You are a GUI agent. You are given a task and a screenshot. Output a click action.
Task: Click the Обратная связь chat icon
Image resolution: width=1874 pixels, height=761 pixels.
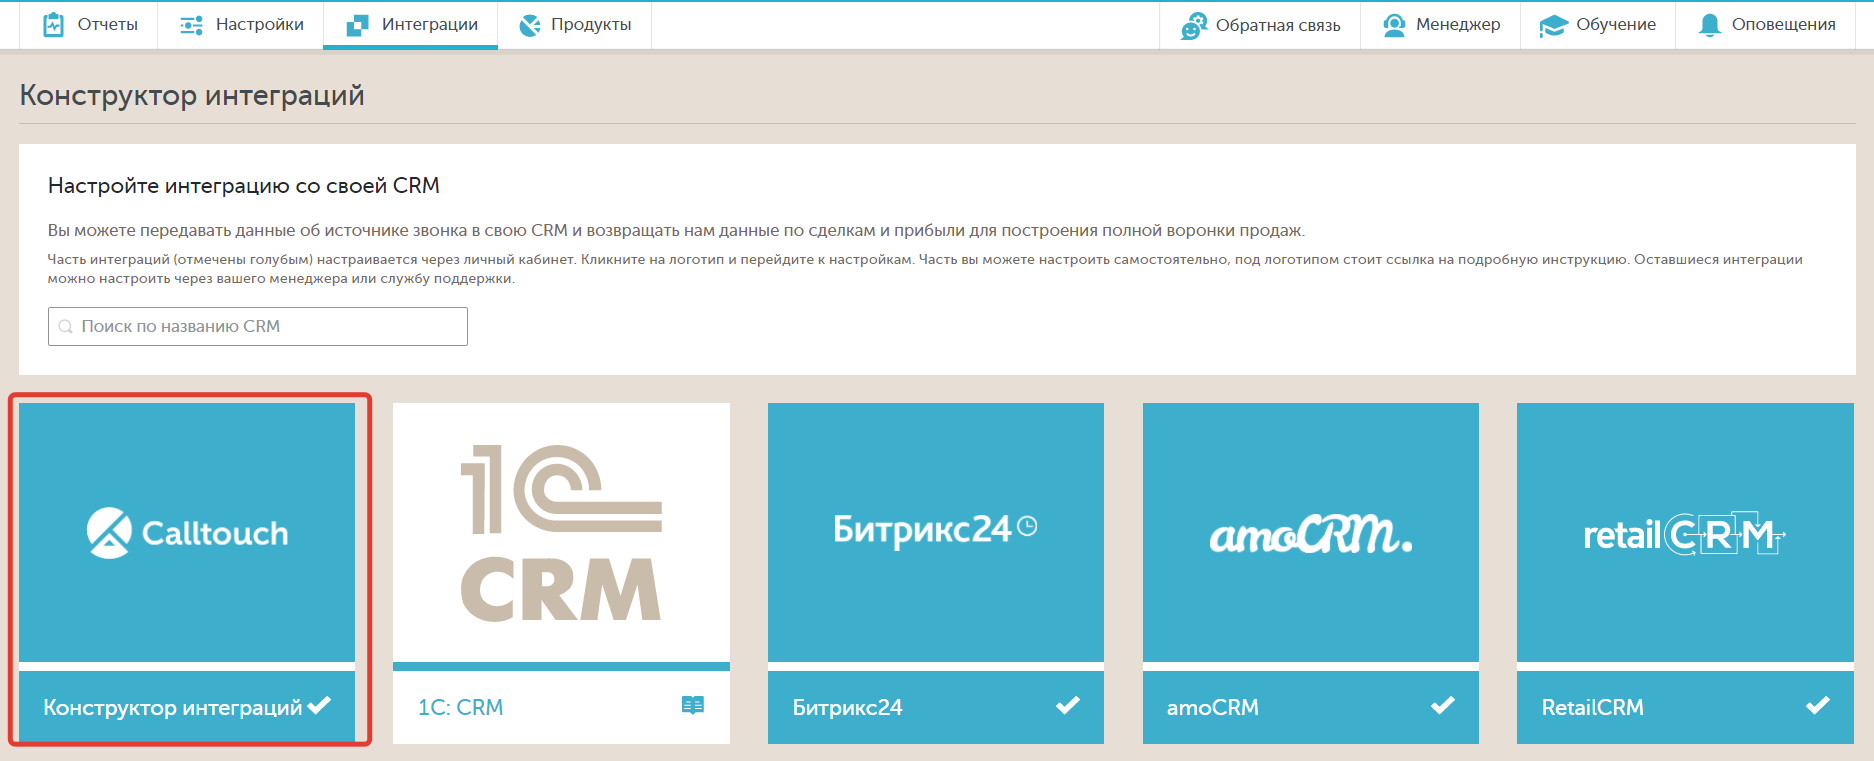1194,26
